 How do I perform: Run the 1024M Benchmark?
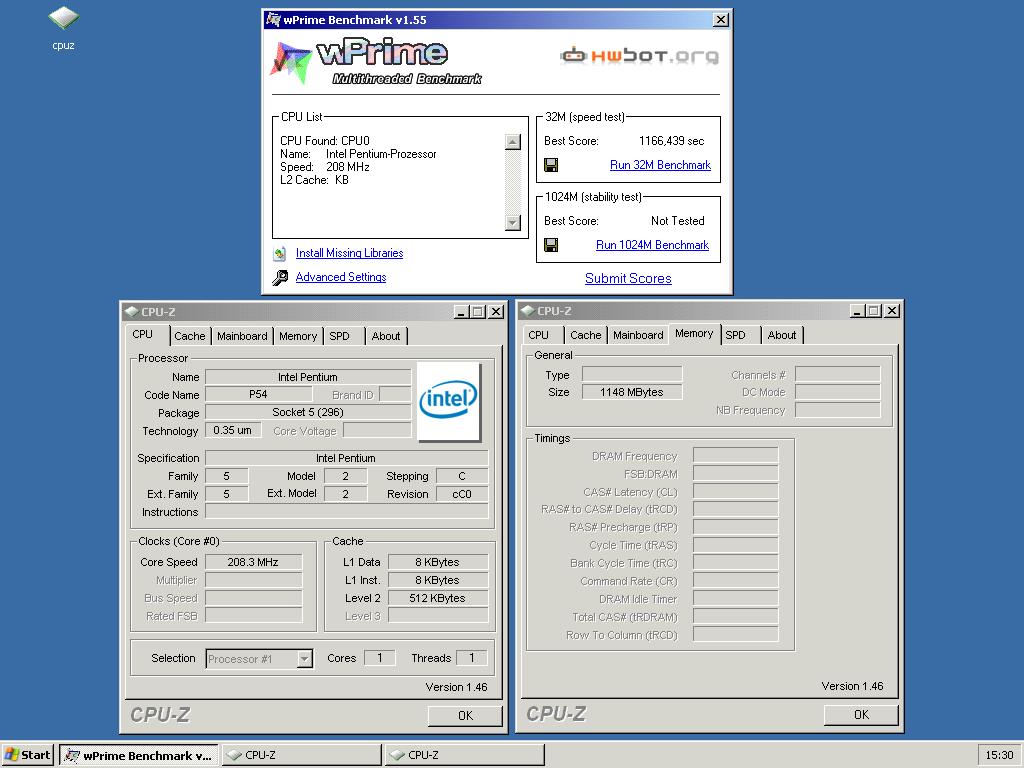[x=652, y=245]
